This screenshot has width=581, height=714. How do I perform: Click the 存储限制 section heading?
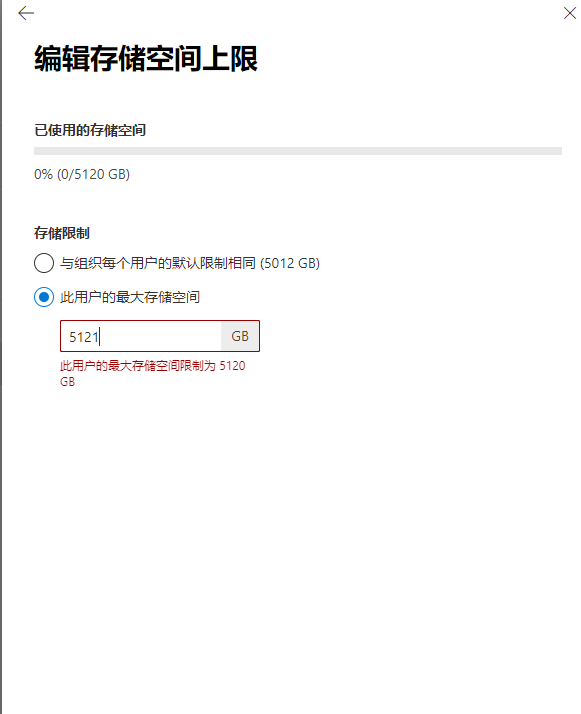click(x=61, y=233)
